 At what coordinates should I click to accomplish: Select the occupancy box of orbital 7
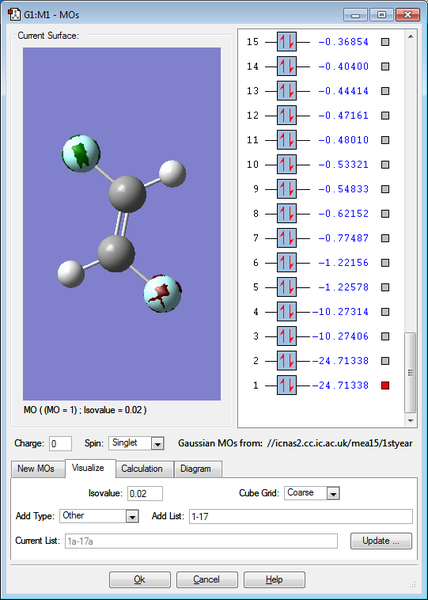286,238
